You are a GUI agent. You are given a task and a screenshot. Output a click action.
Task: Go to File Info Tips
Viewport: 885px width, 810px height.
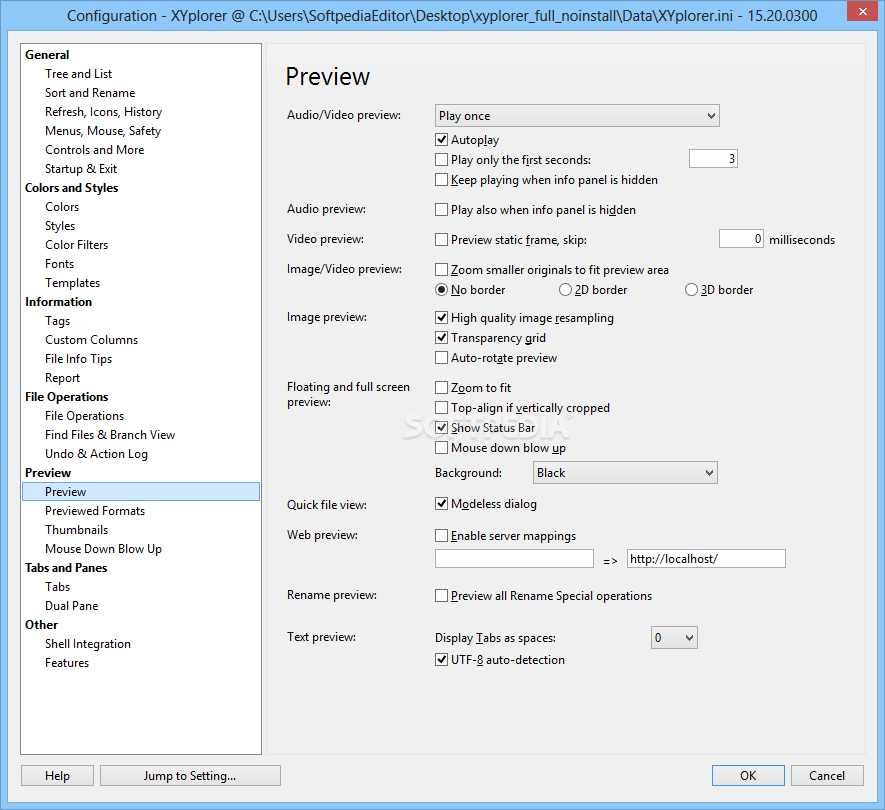point(78,359)
